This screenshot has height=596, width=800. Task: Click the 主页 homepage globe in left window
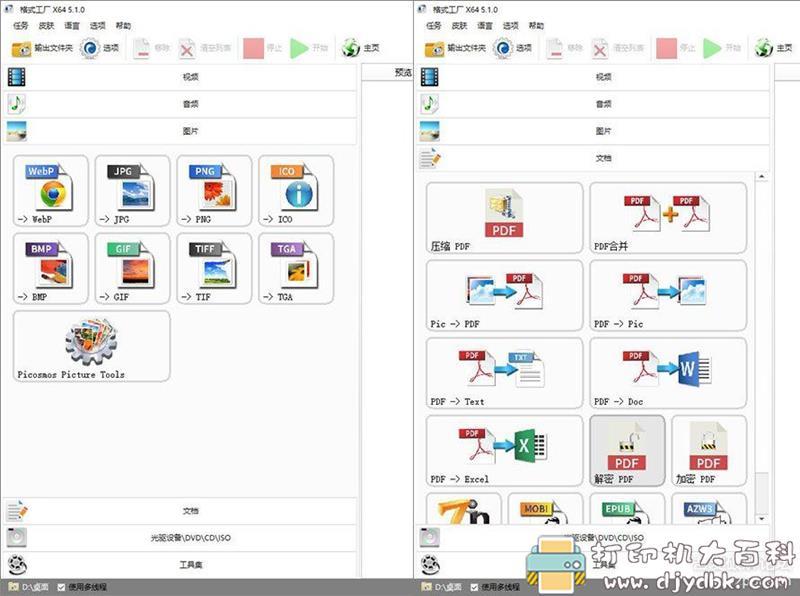tap(360, 48)
